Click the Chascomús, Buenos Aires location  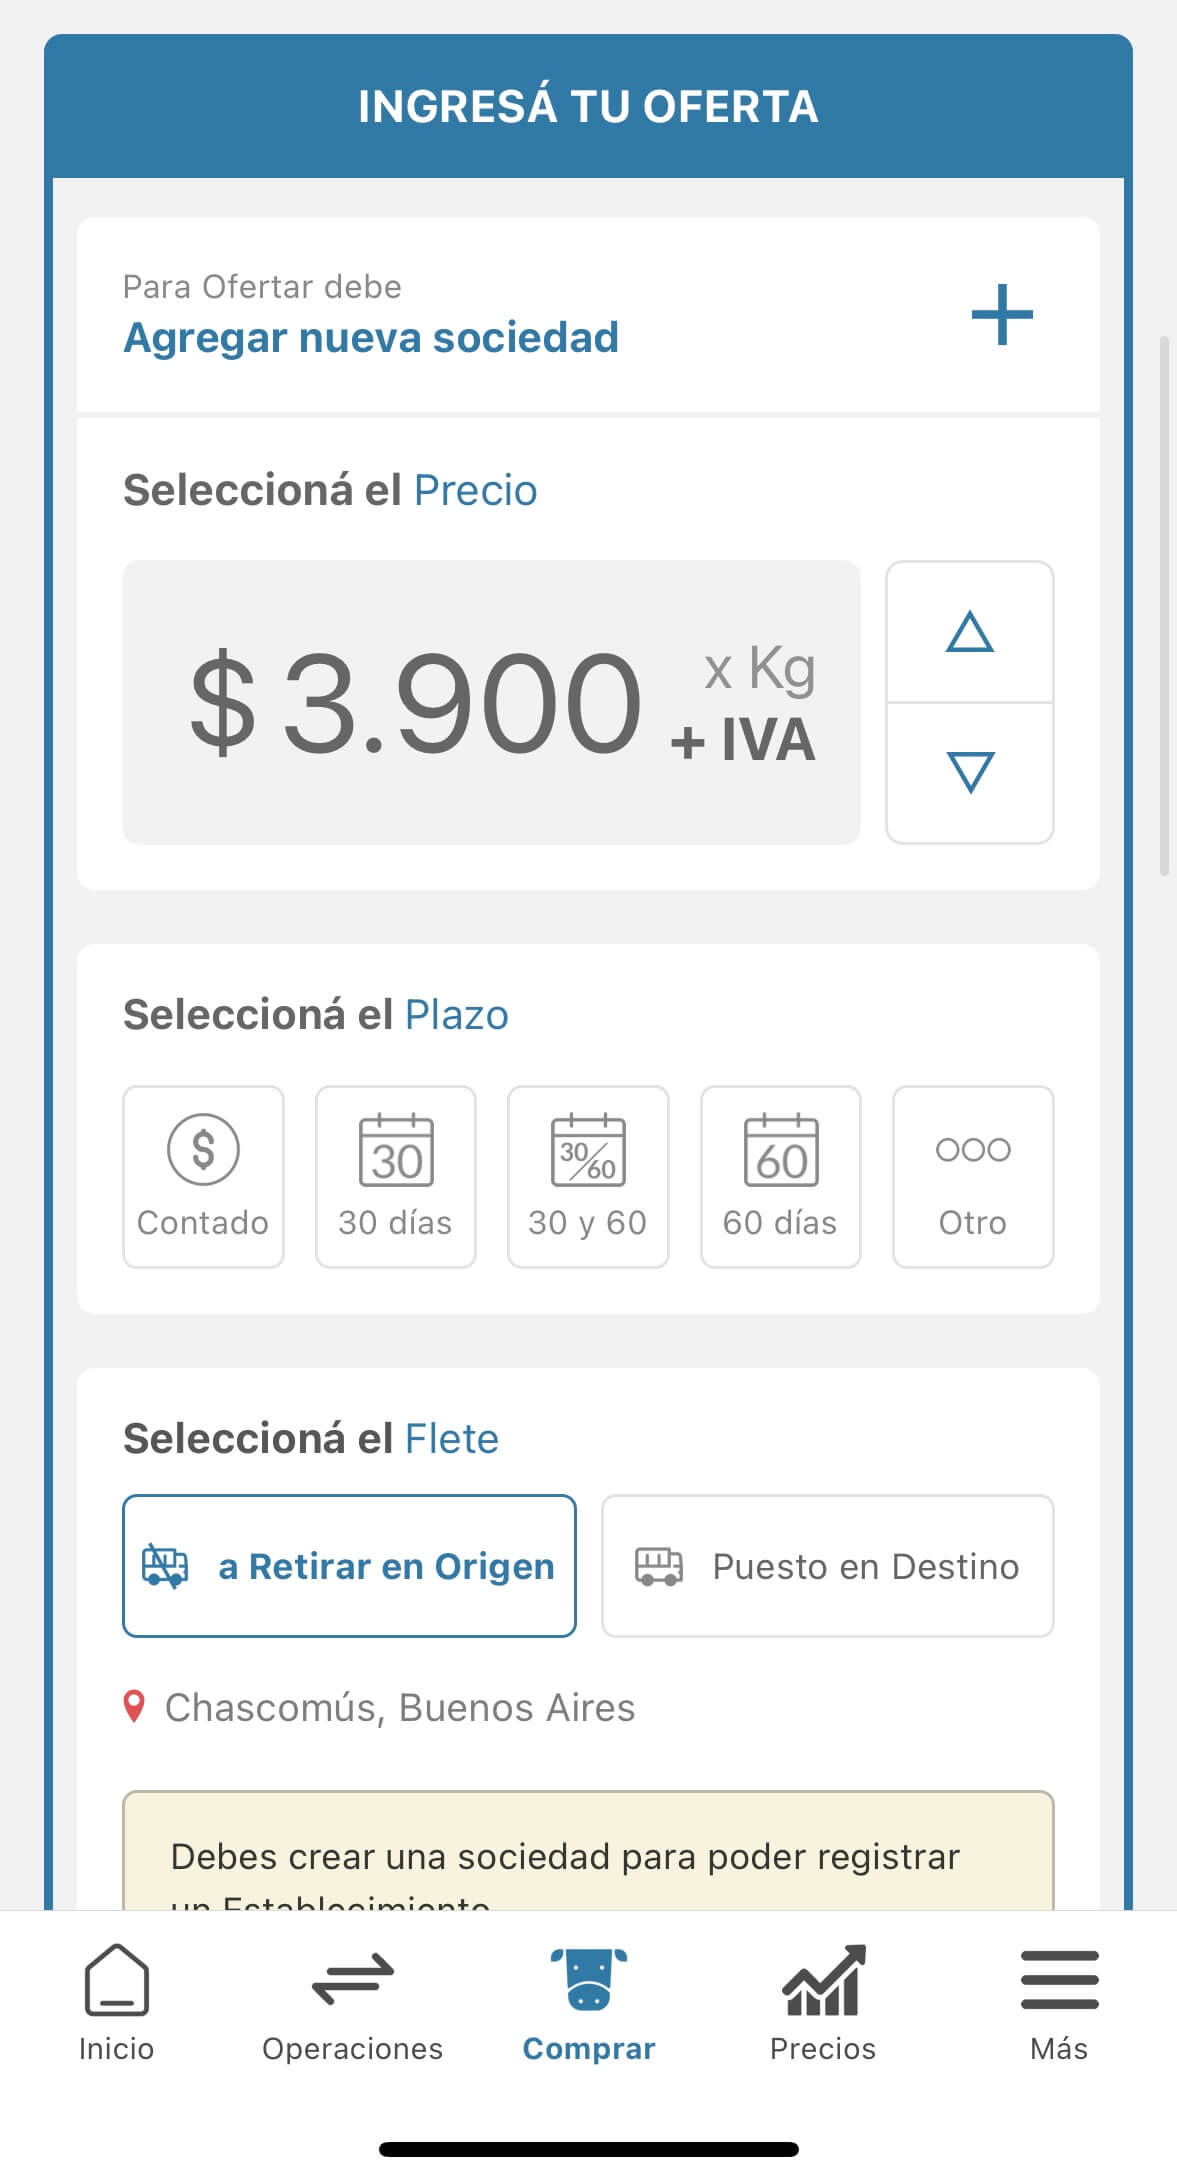(400, 1708)
